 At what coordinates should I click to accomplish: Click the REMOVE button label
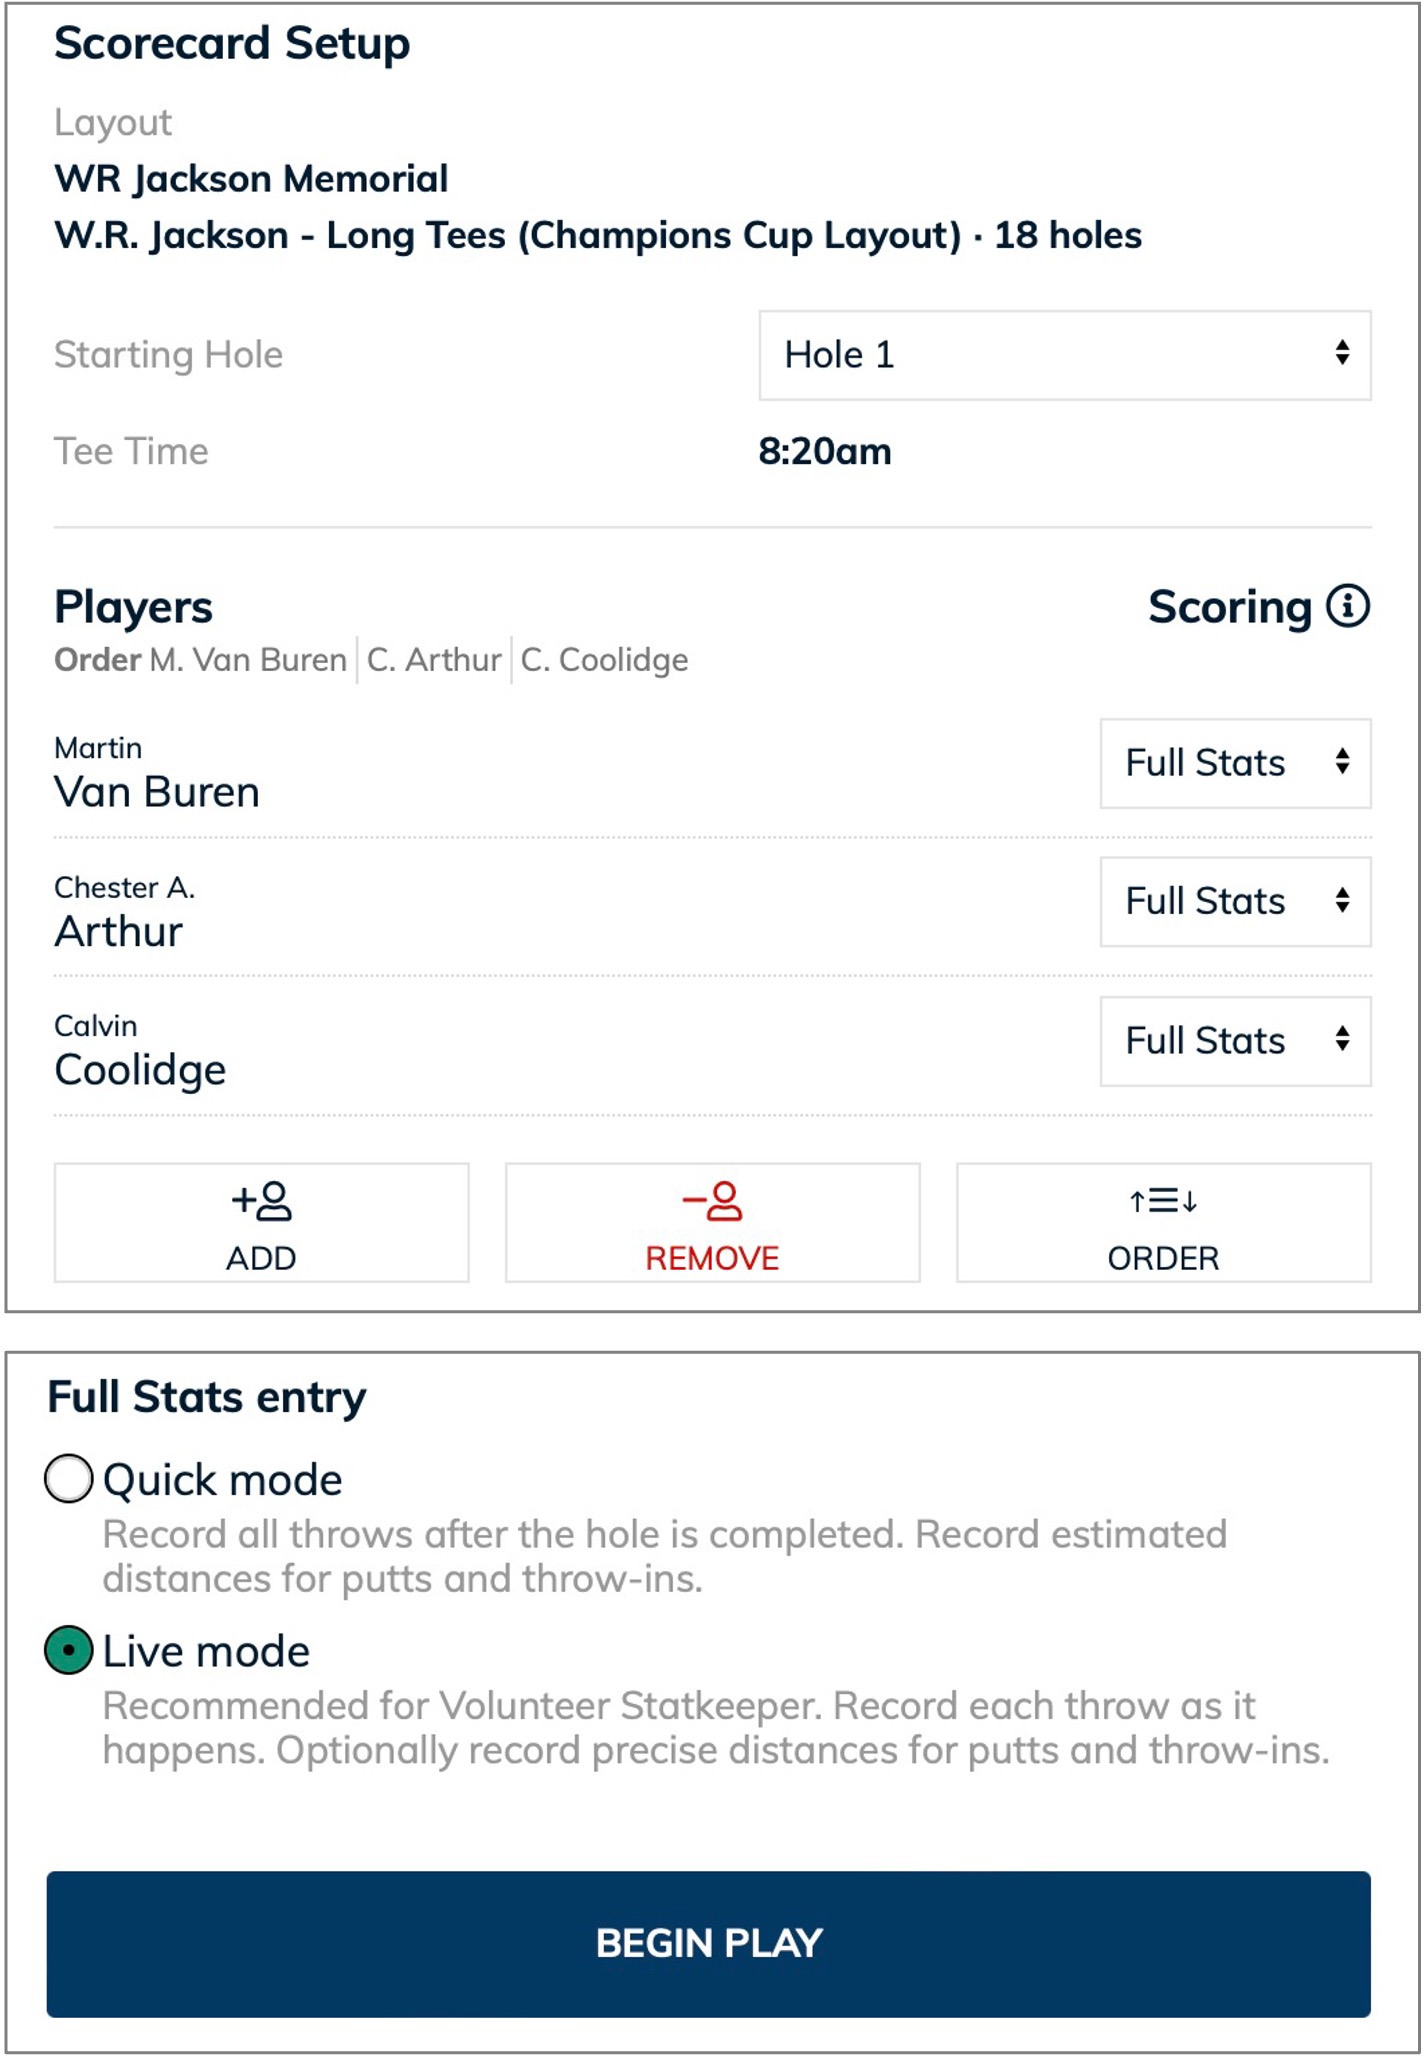712,1258
